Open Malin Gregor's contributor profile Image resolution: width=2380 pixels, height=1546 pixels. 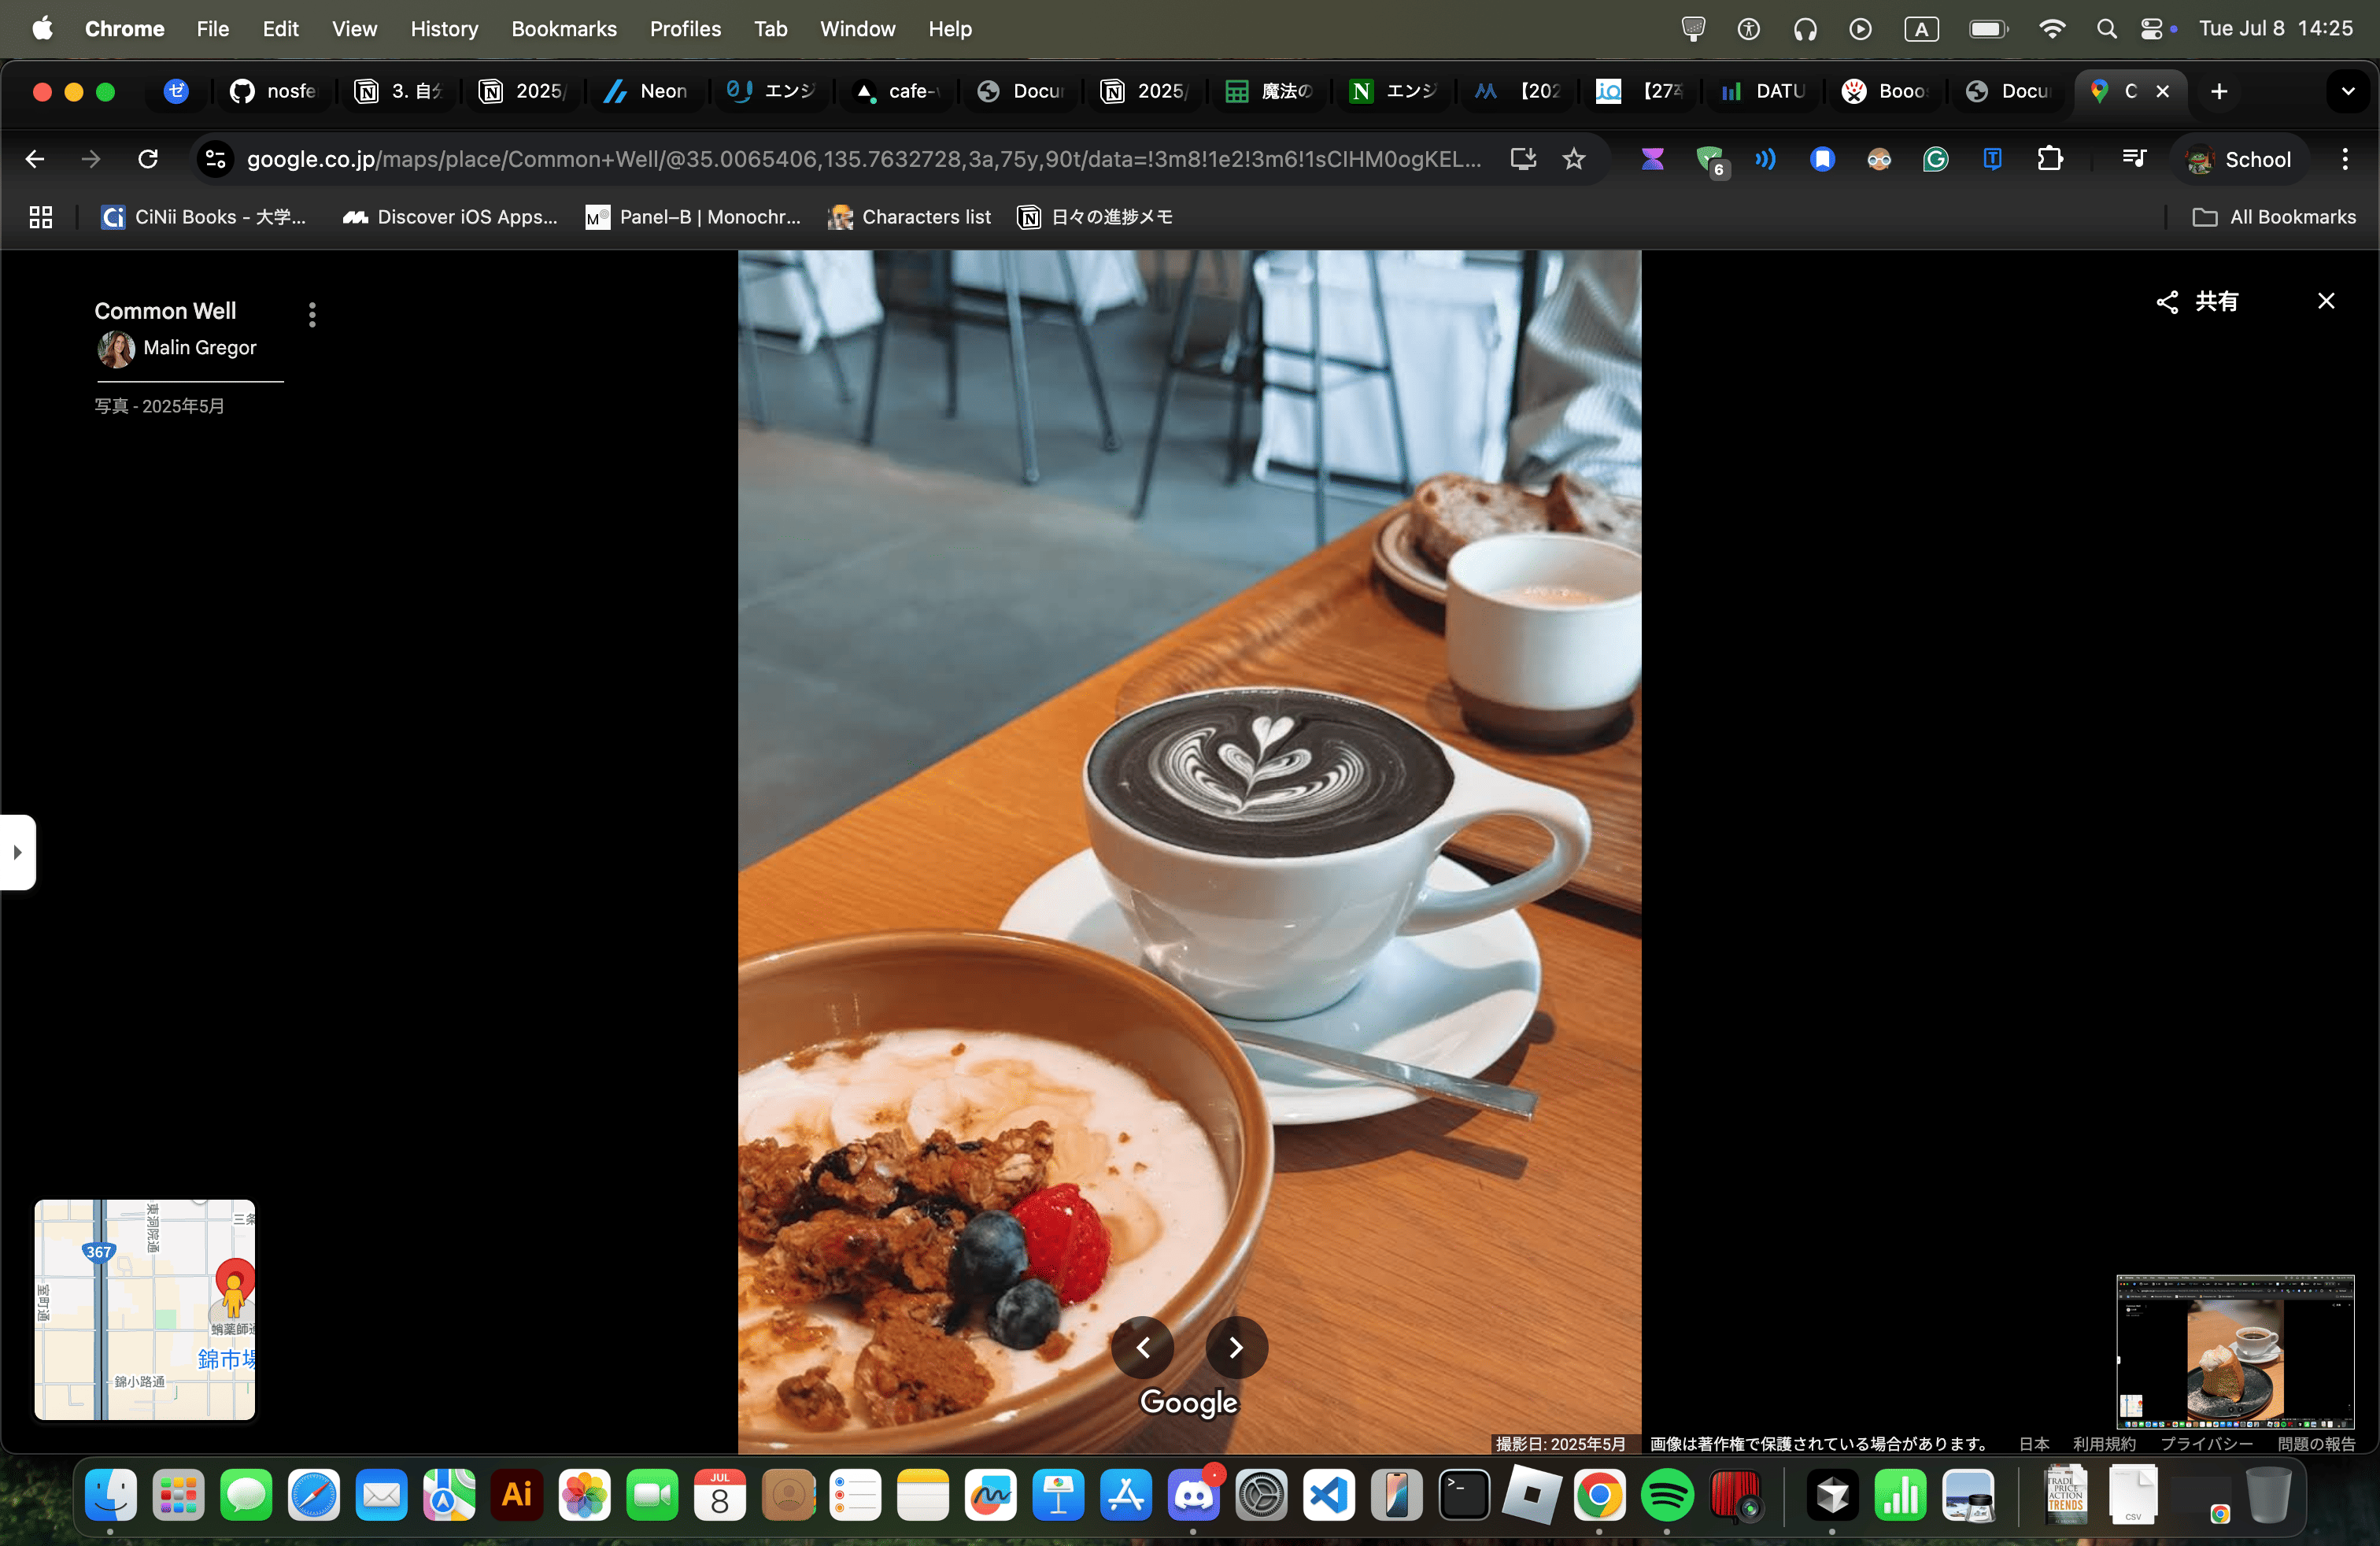(199, 347)
